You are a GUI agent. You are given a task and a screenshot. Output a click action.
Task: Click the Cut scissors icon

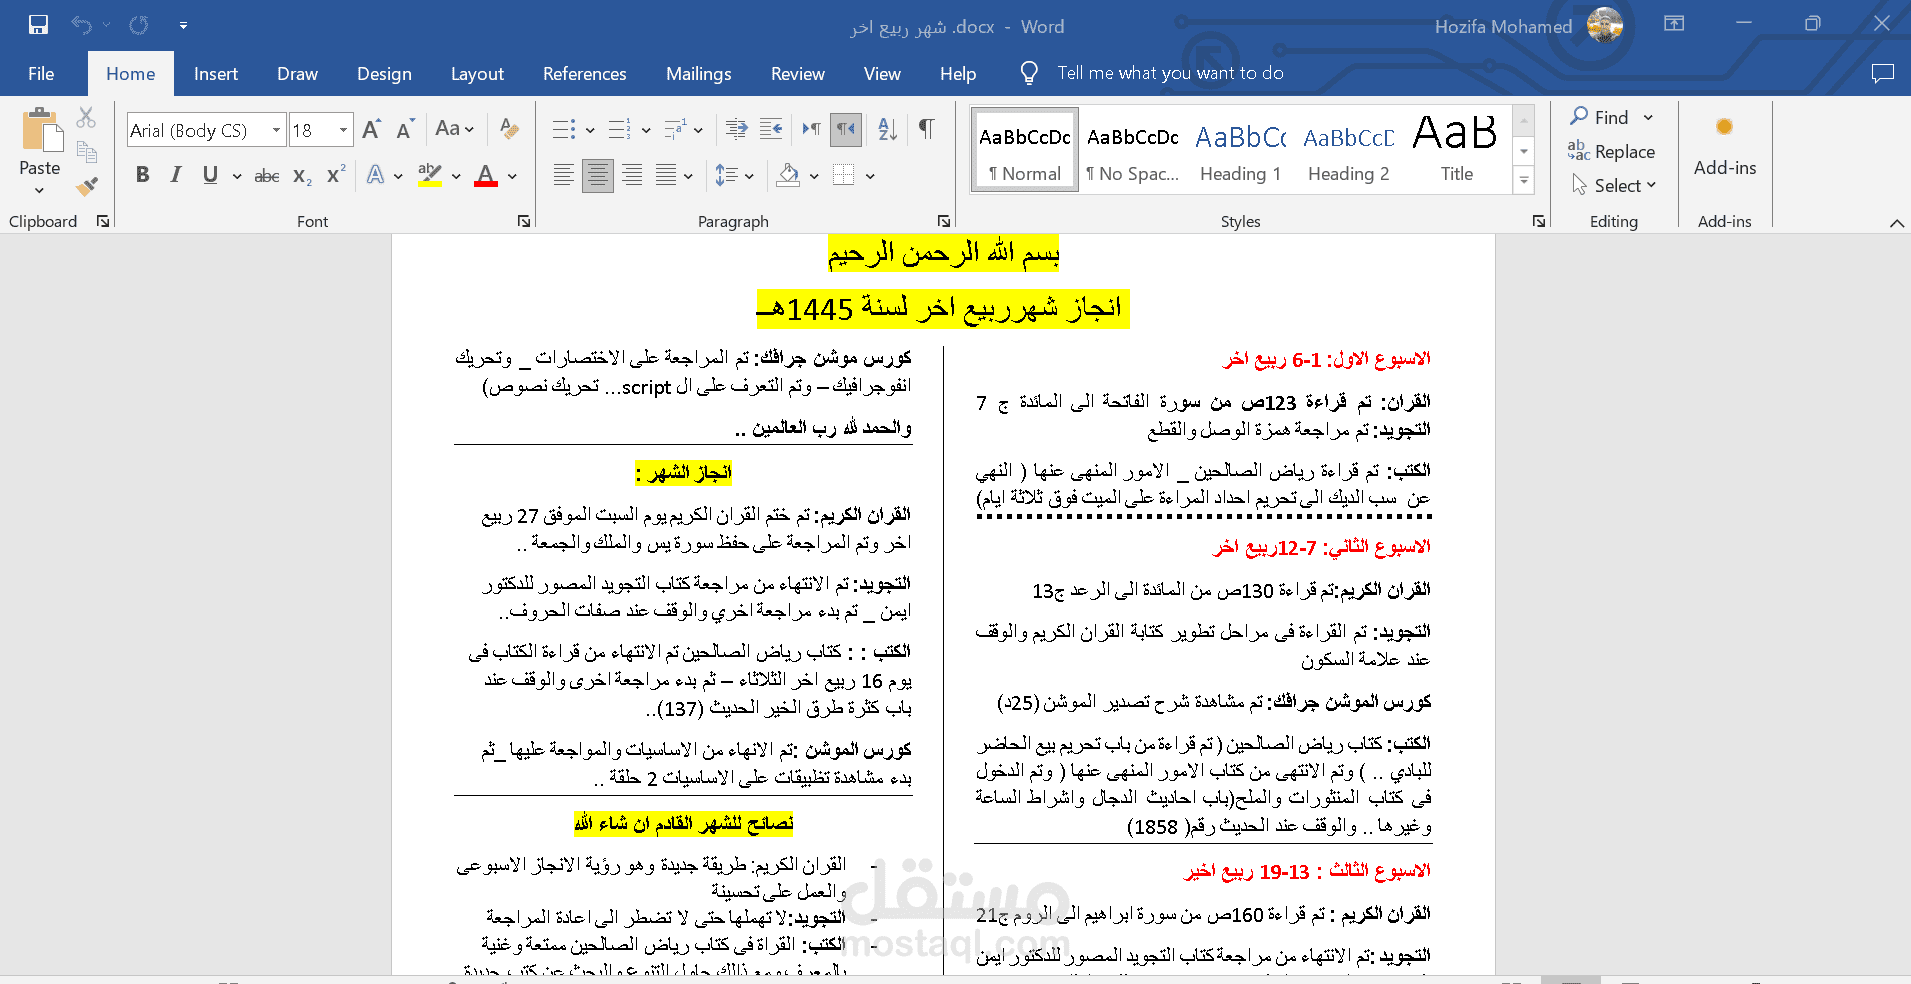pos(87,118)
